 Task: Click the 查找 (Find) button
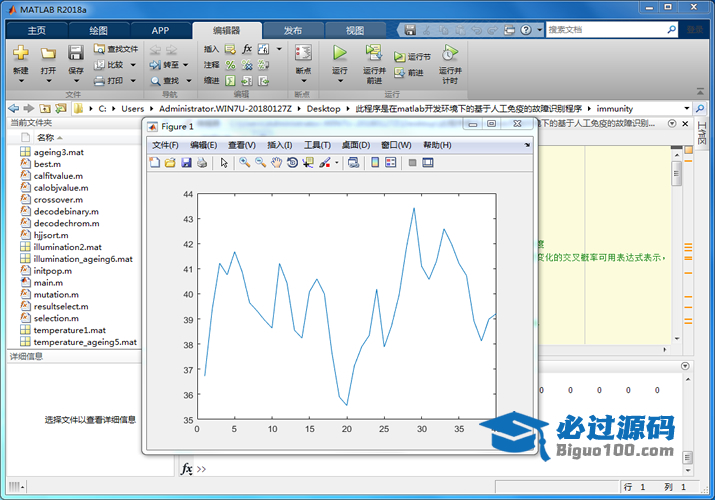pyautogui.click(x=165, y=81)
